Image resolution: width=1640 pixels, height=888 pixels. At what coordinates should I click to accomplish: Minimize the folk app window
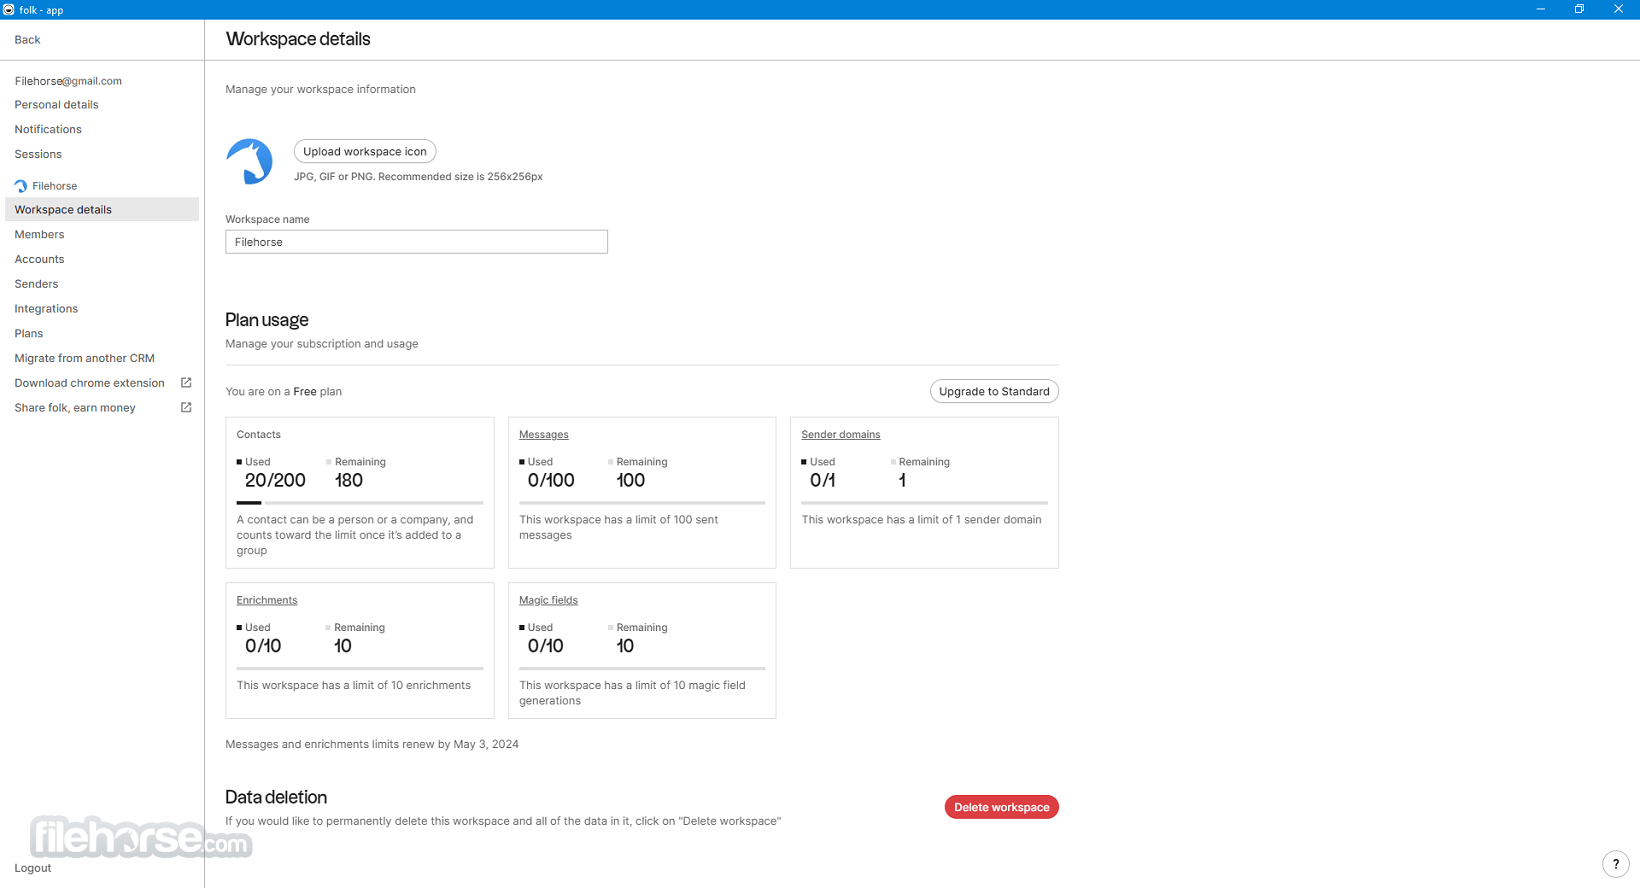coord(1541,9)
